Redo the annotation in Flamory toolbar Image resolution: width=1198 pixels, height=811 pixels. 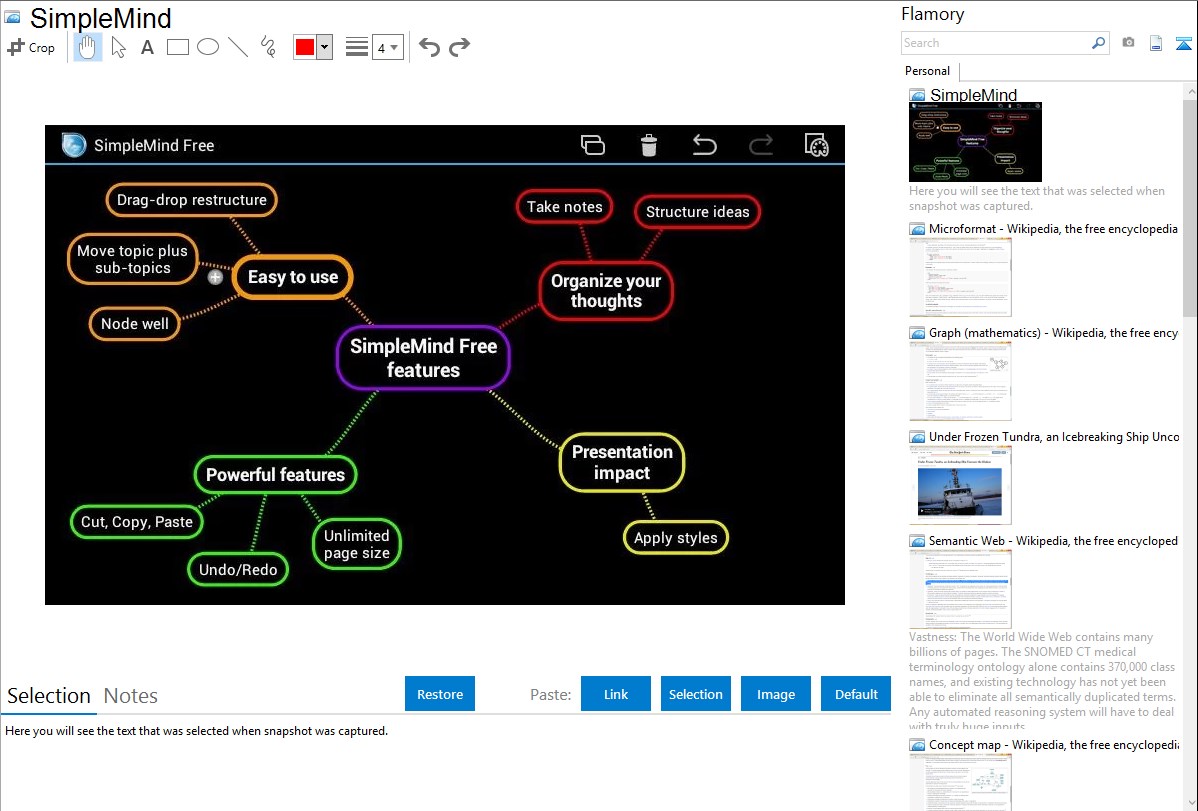pos(459,47)
